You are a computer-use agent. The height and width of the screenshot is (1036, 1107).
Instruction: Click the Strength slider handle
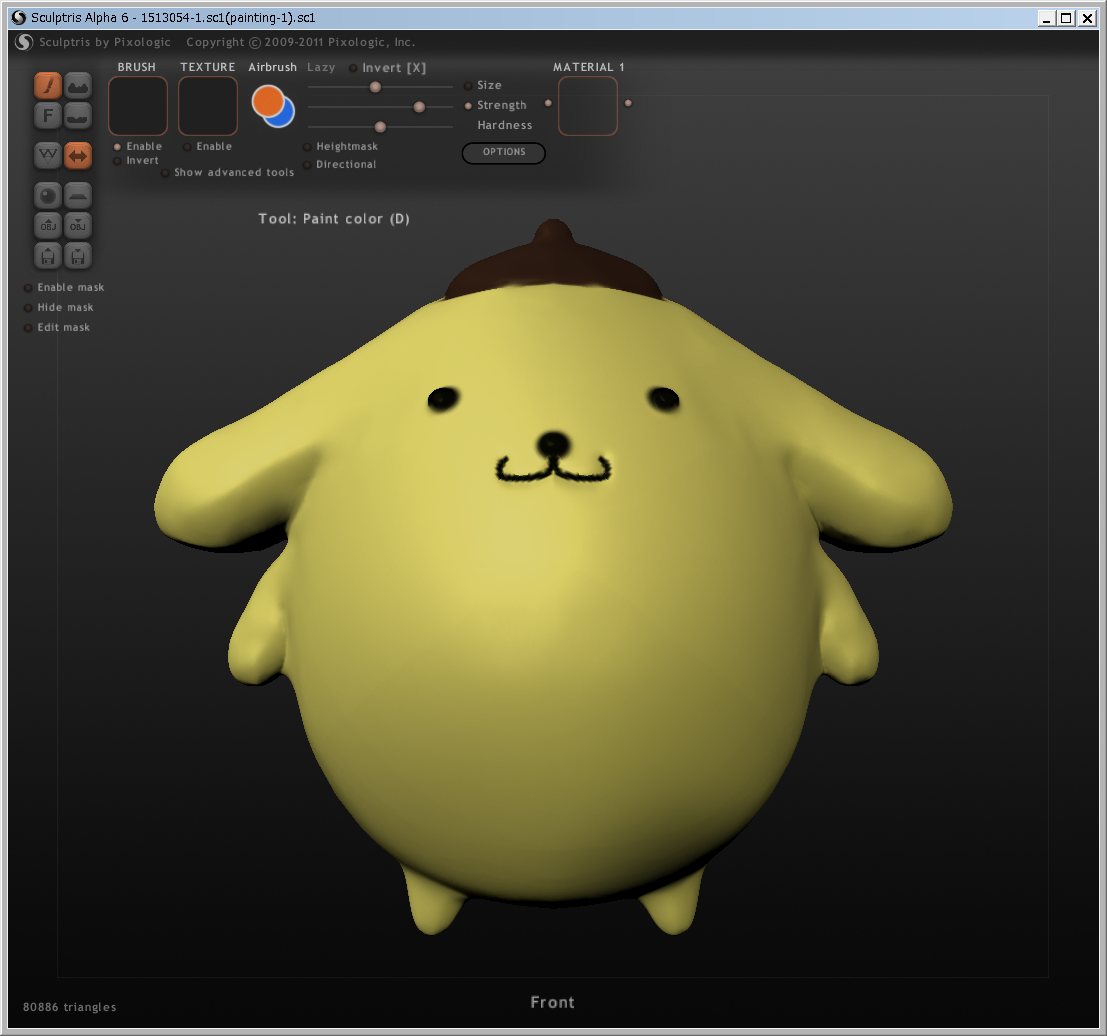point(419,107)
